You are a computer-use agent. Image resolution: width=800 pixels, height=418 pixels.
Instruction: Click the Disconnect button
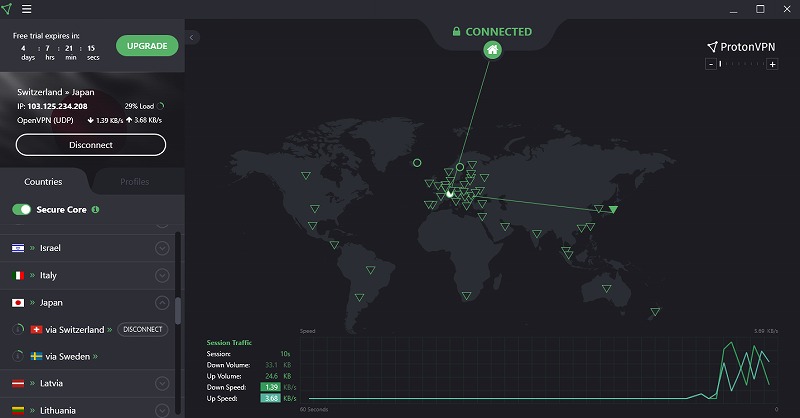click(x=91, y=145)
